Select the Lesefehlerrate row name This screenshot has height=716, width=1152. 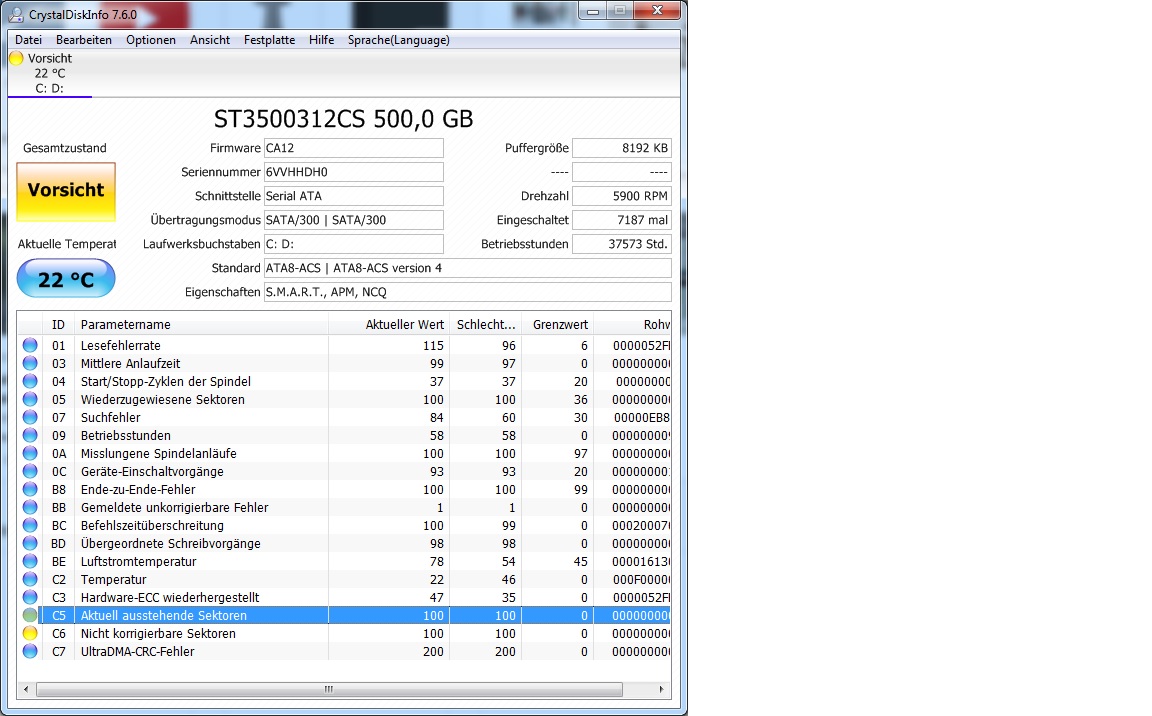pyautogui.click(x=120, y=345)
